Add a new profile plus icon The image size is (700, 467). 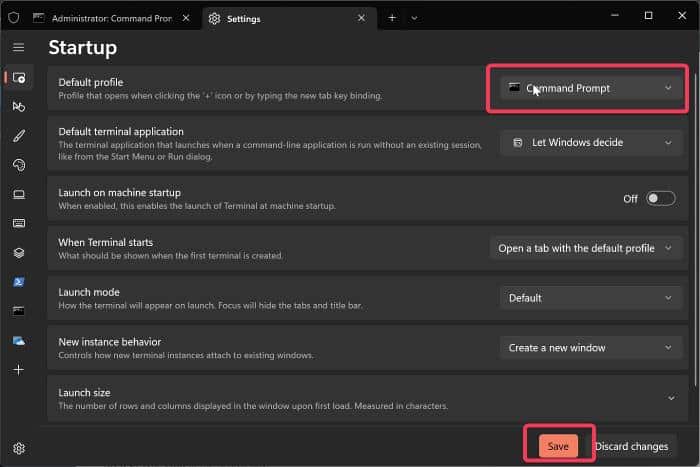(x=18, y=370)
